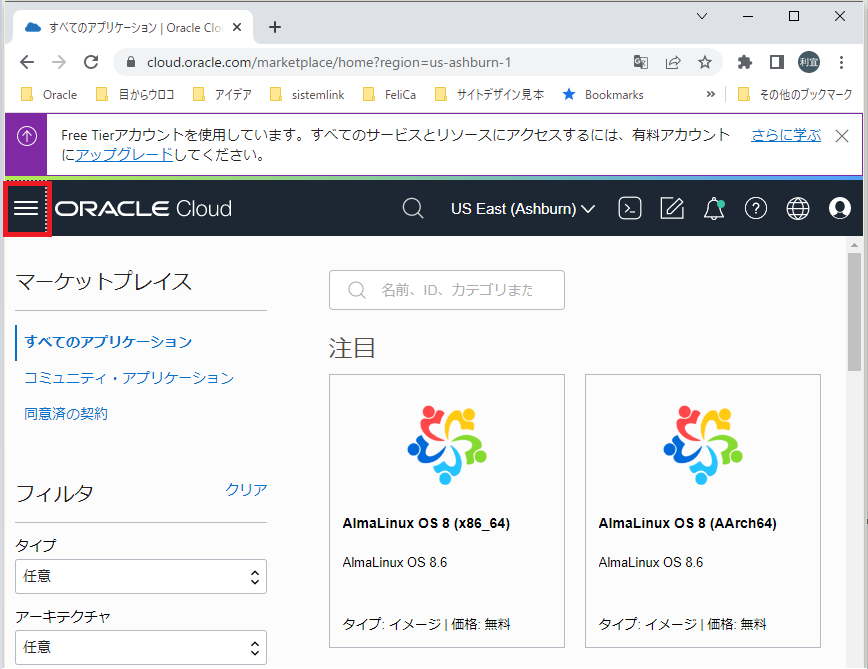Viewport: 868px width, 669px height.
Task: Close the Oracle Cloud browser tab
Action: point(237,27)
